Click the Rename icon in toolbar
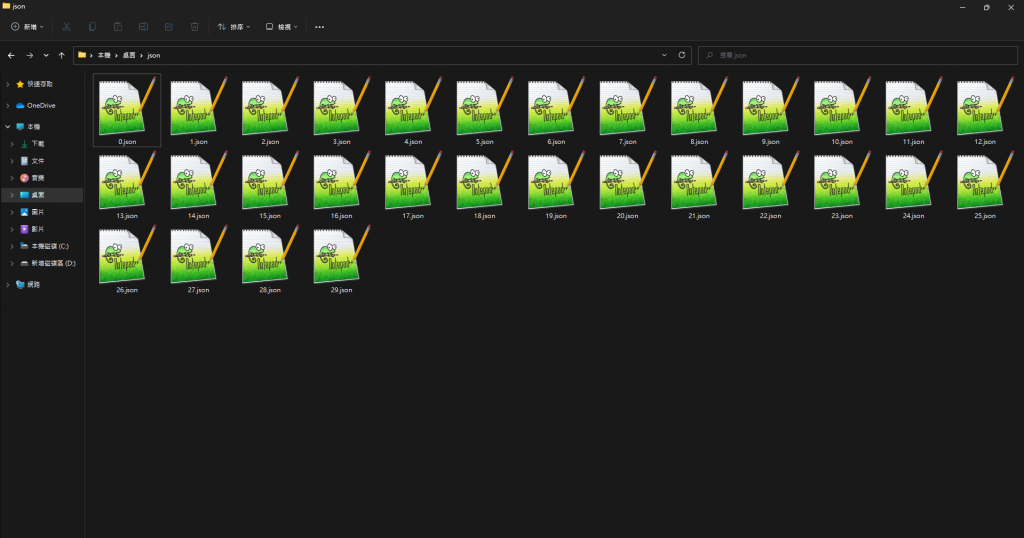The height and width of the screenshot is (538, 1024). click(x=143, y=27)
